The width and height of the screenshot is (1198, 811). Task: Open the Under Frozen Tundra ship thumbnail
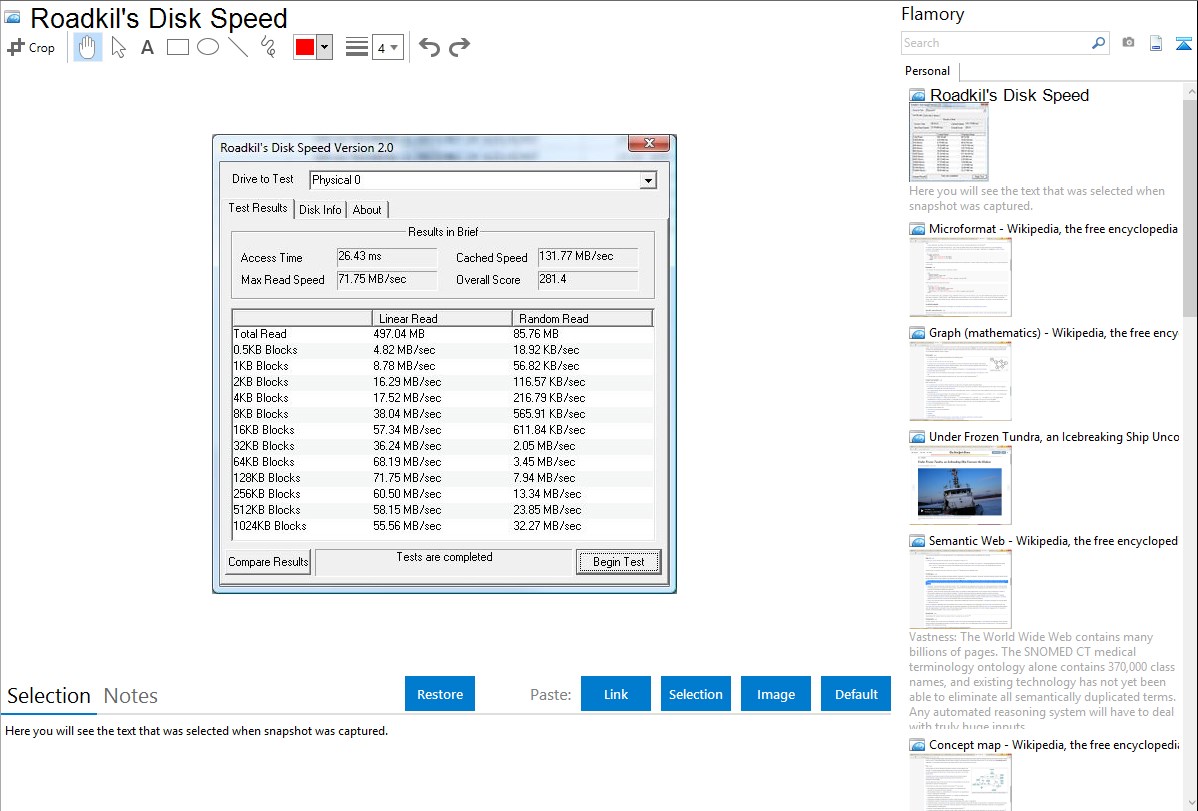point(960,485)
